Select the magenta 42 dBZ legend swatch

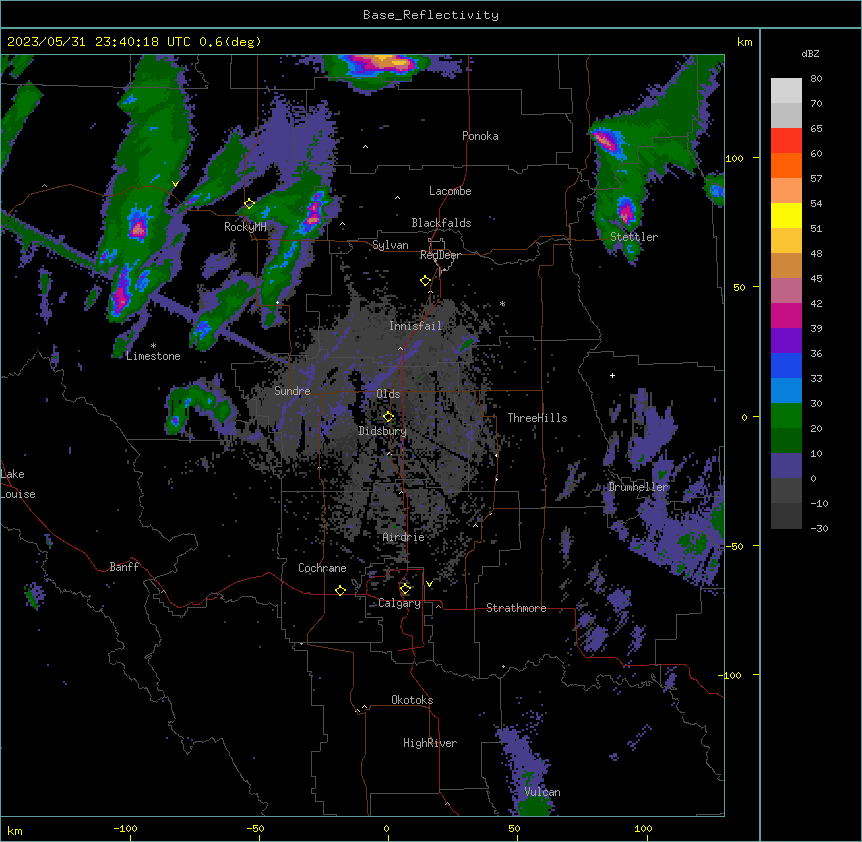[786, 315]
